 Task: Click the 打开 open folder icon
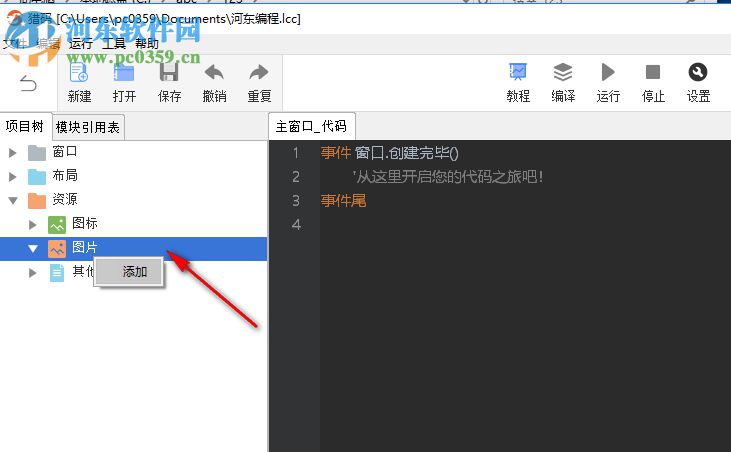tap(124, 72)
